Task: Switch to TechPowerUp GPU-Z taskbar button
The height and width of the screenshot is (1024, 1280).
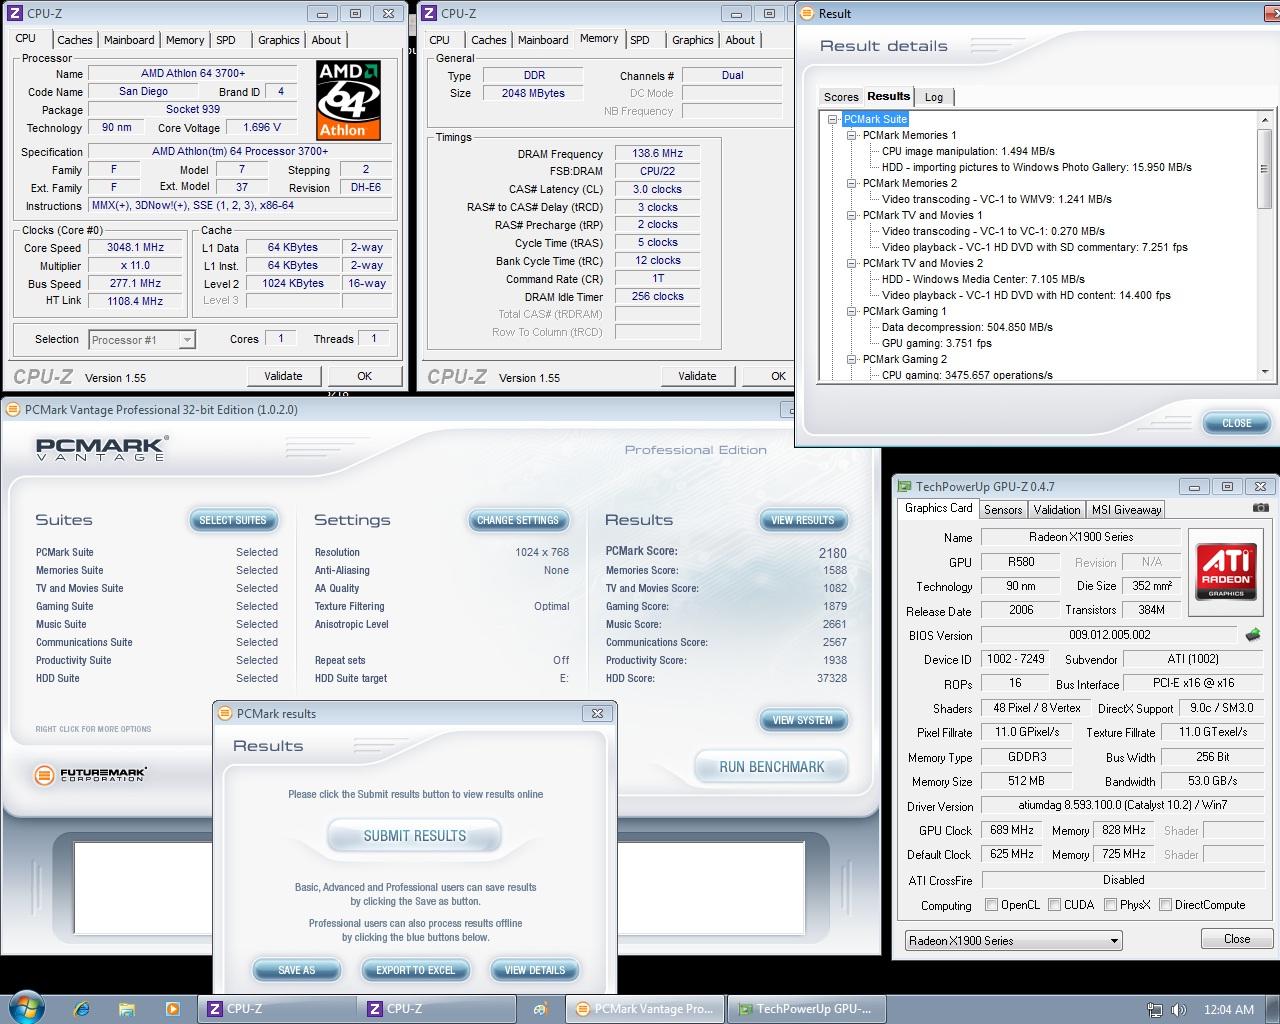Action: click(x=804, y=1009)
